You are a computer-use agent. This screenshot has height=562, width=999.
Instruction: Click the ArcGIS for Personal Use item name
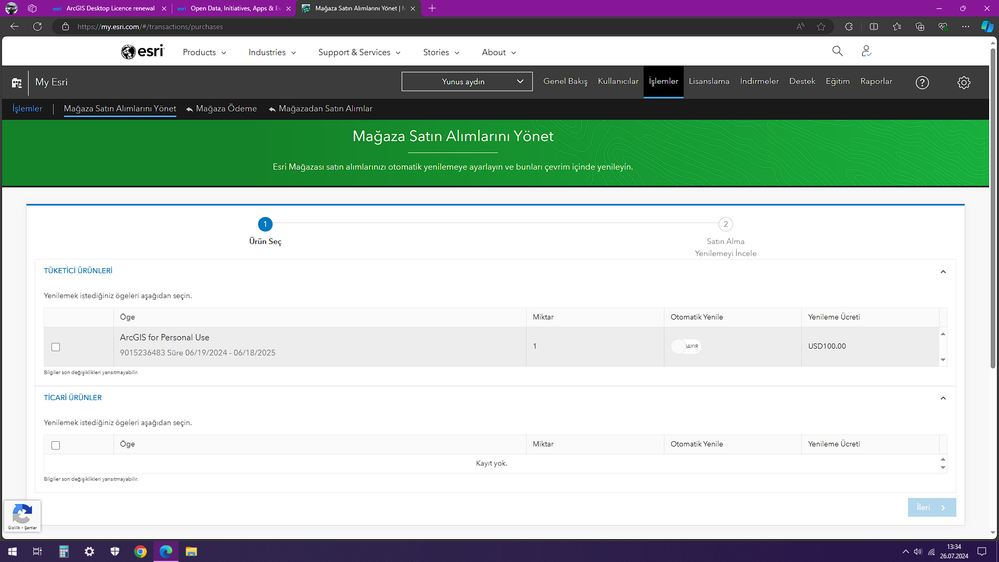(164, 338)
